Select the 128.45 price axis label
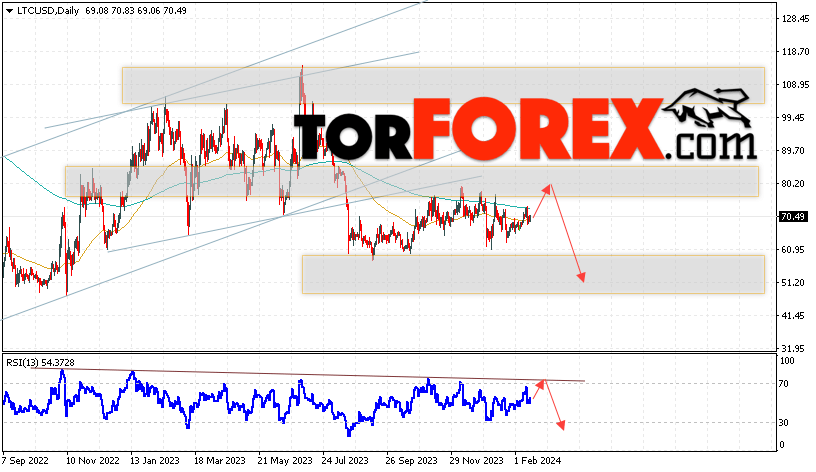 (x=795, y=19)
